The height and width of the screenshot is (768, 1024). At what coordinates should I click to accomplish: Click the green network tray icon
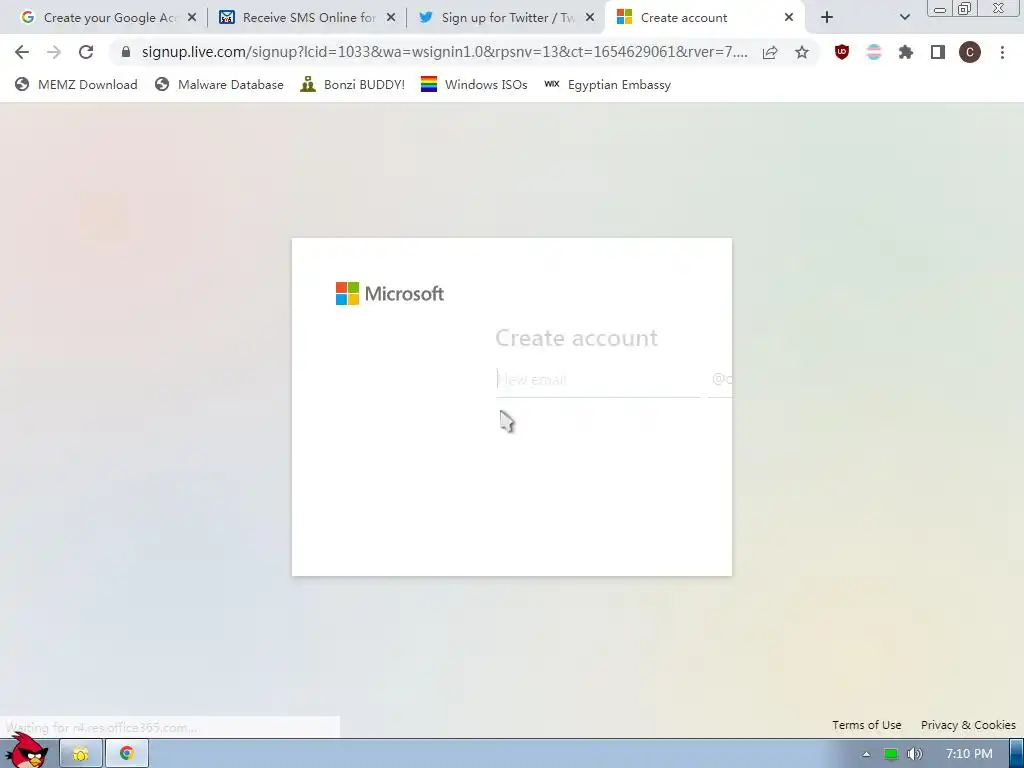891,754
